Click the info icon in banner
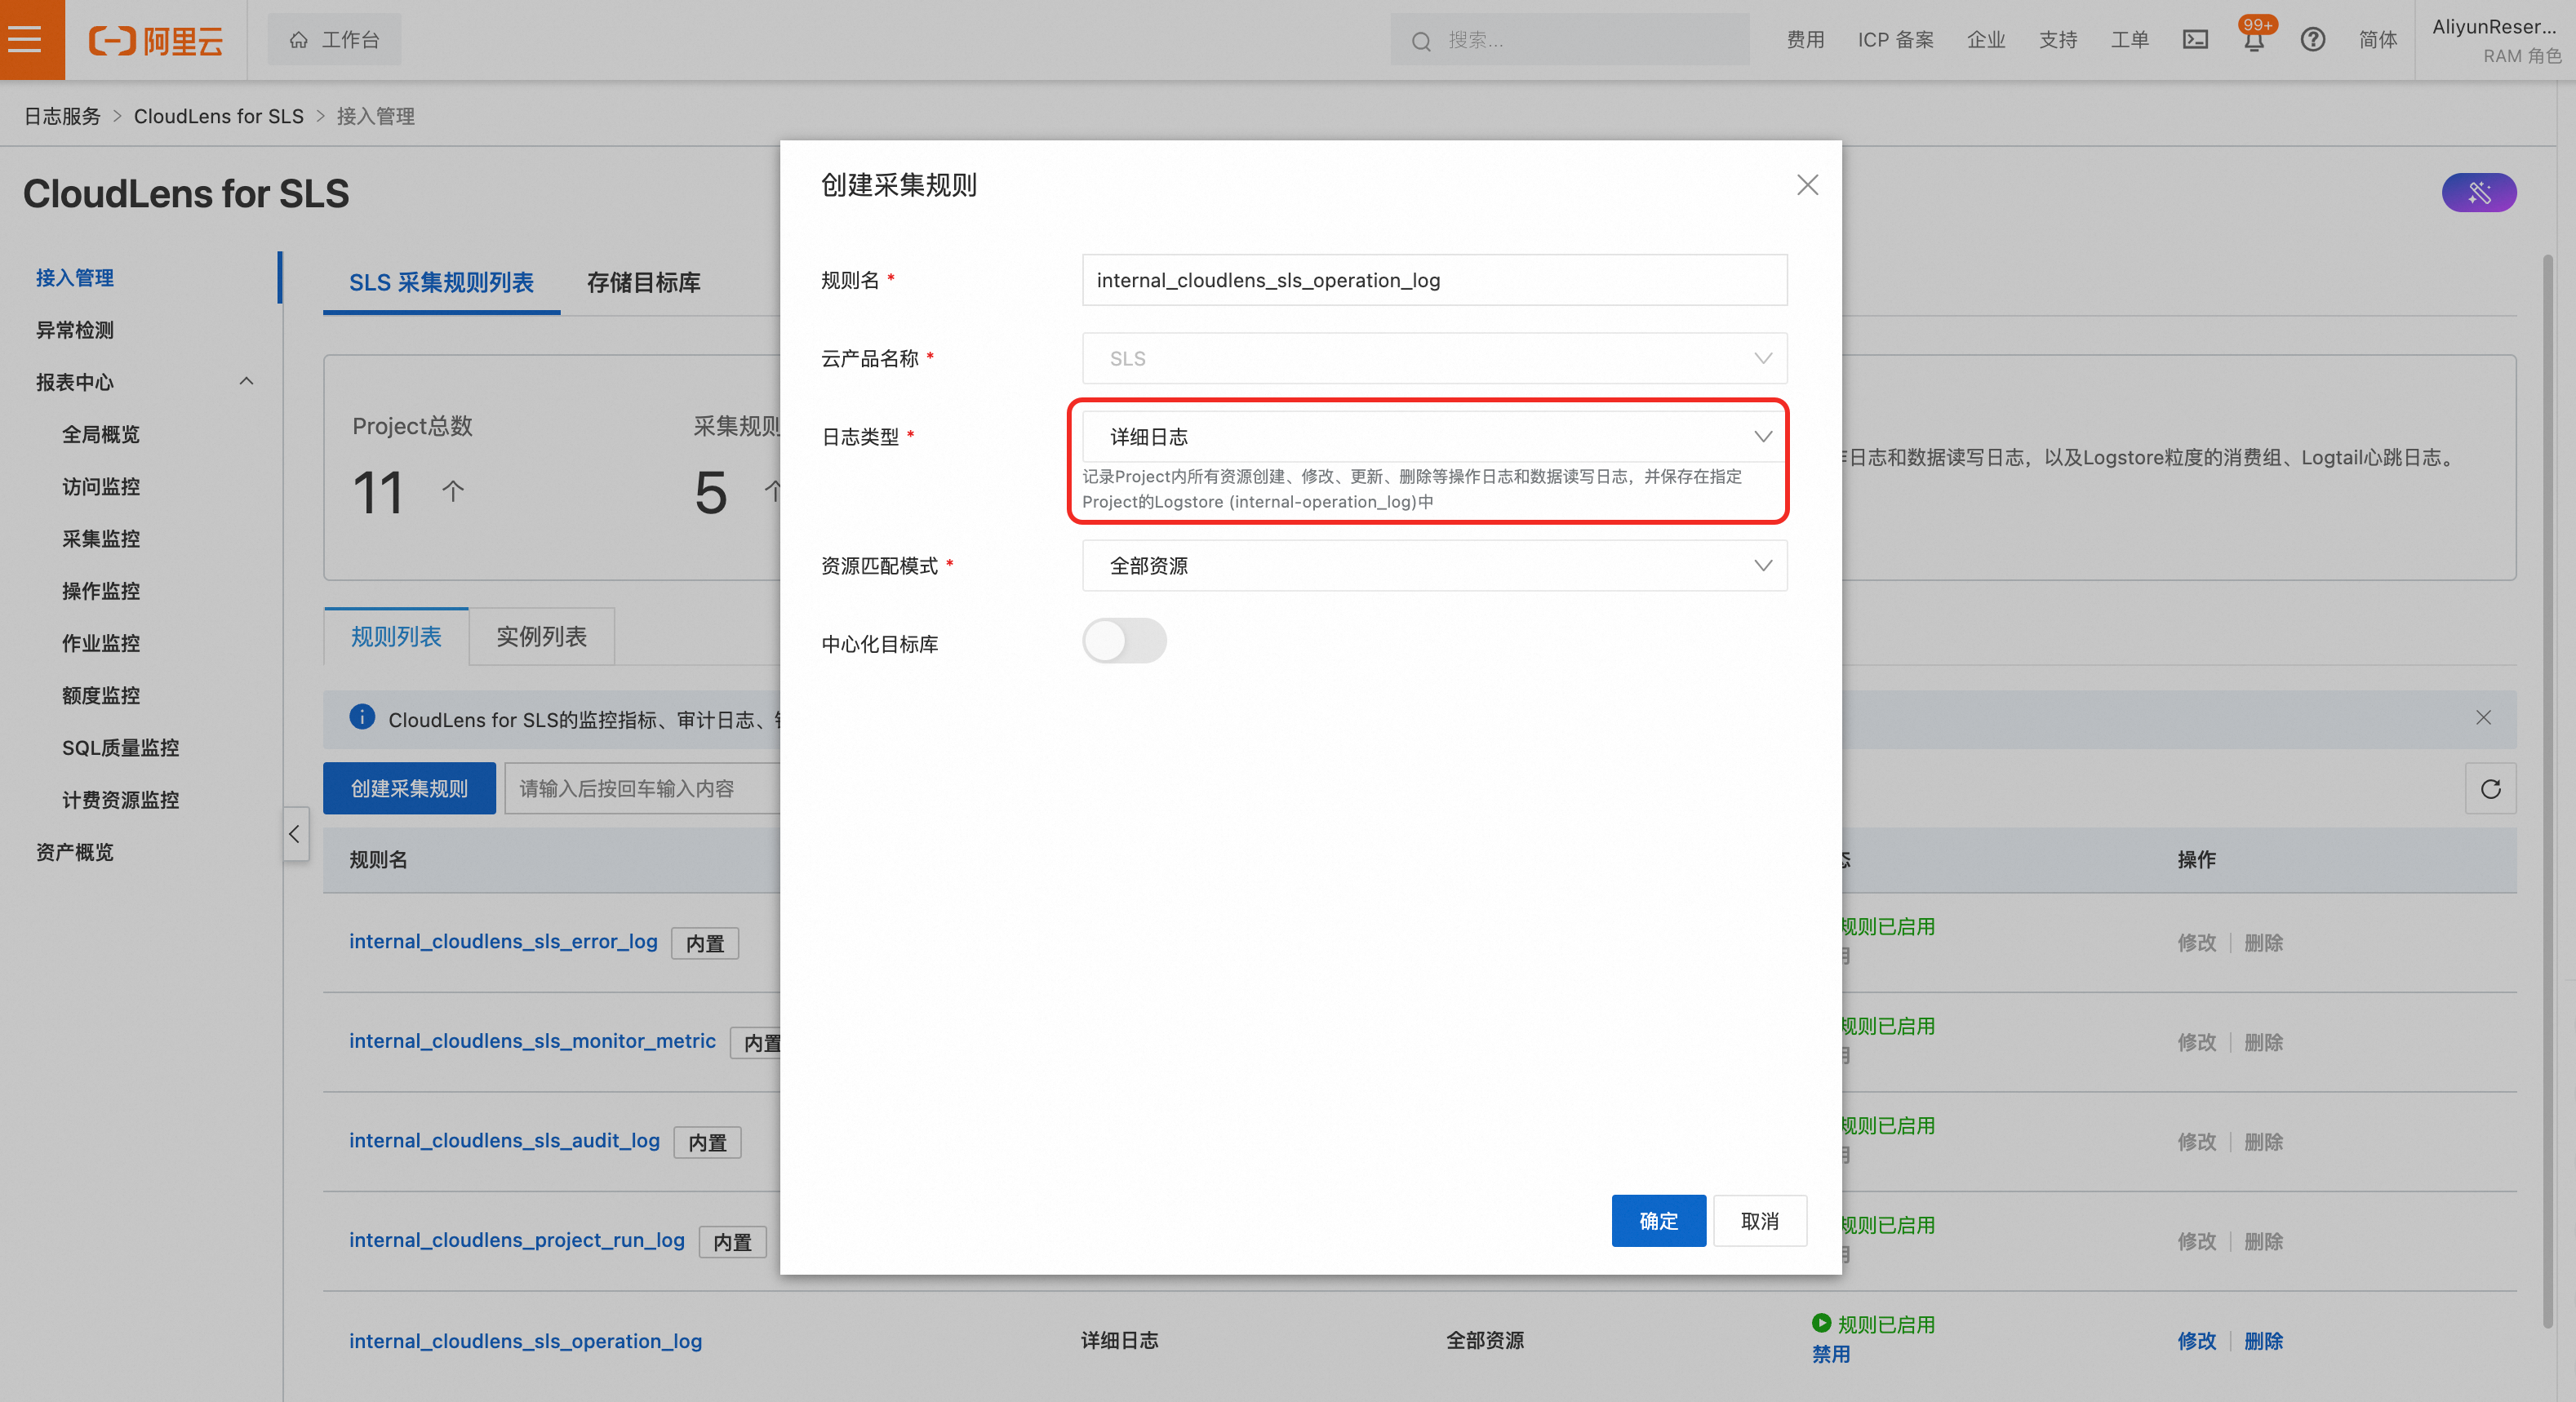 coord(362,717)
